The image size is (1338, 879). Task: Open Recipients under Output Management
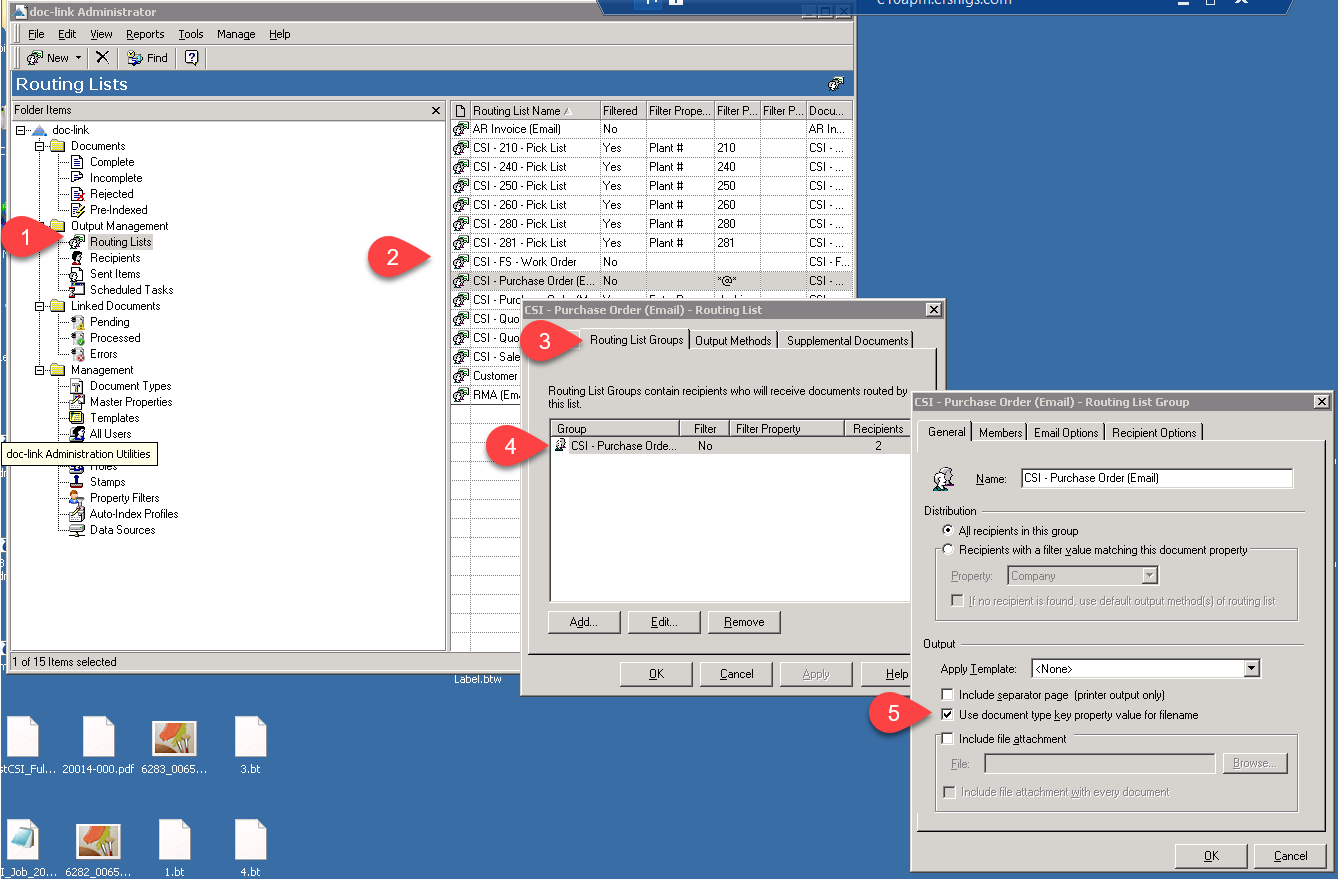pyautogui.click(x=115, y=258)
